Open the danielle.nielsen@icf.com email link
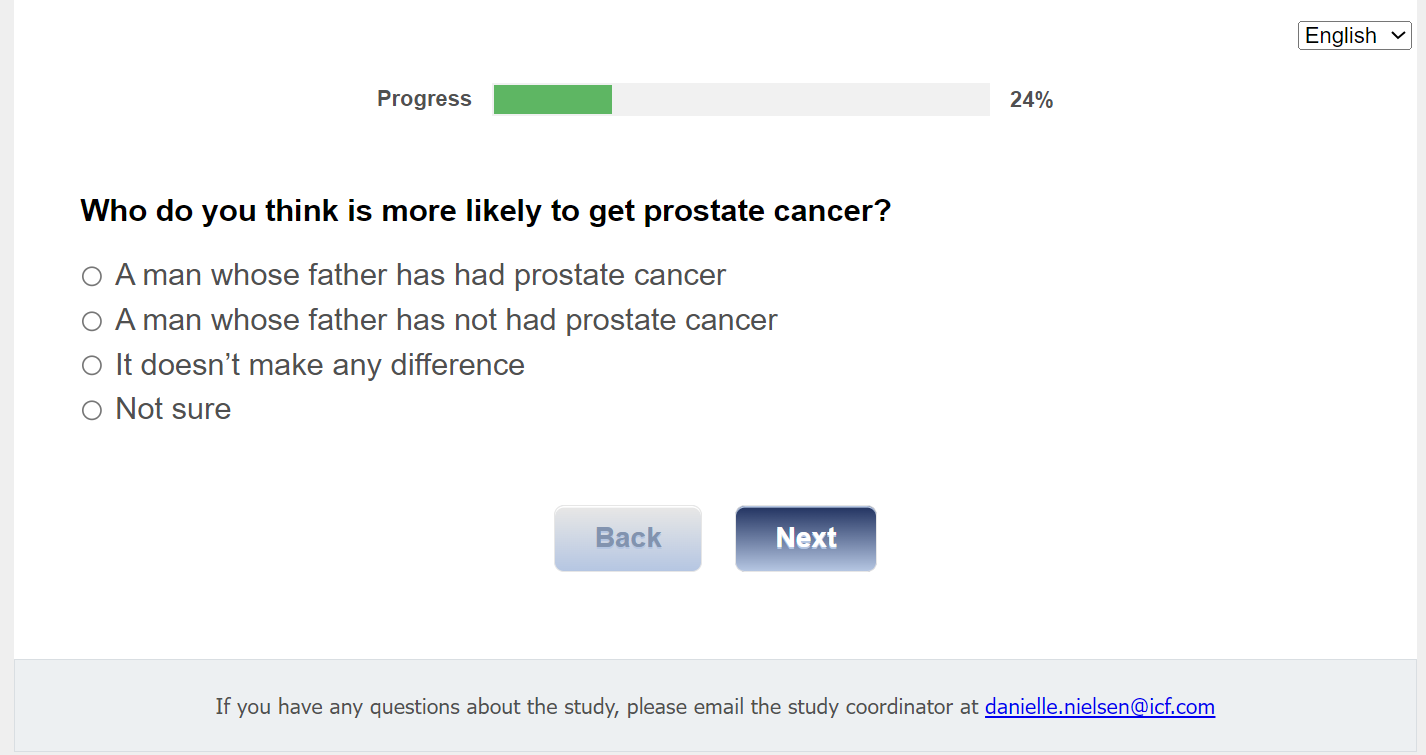Viewport: 1426px width, 755px height. click(x=1099, y=707)
